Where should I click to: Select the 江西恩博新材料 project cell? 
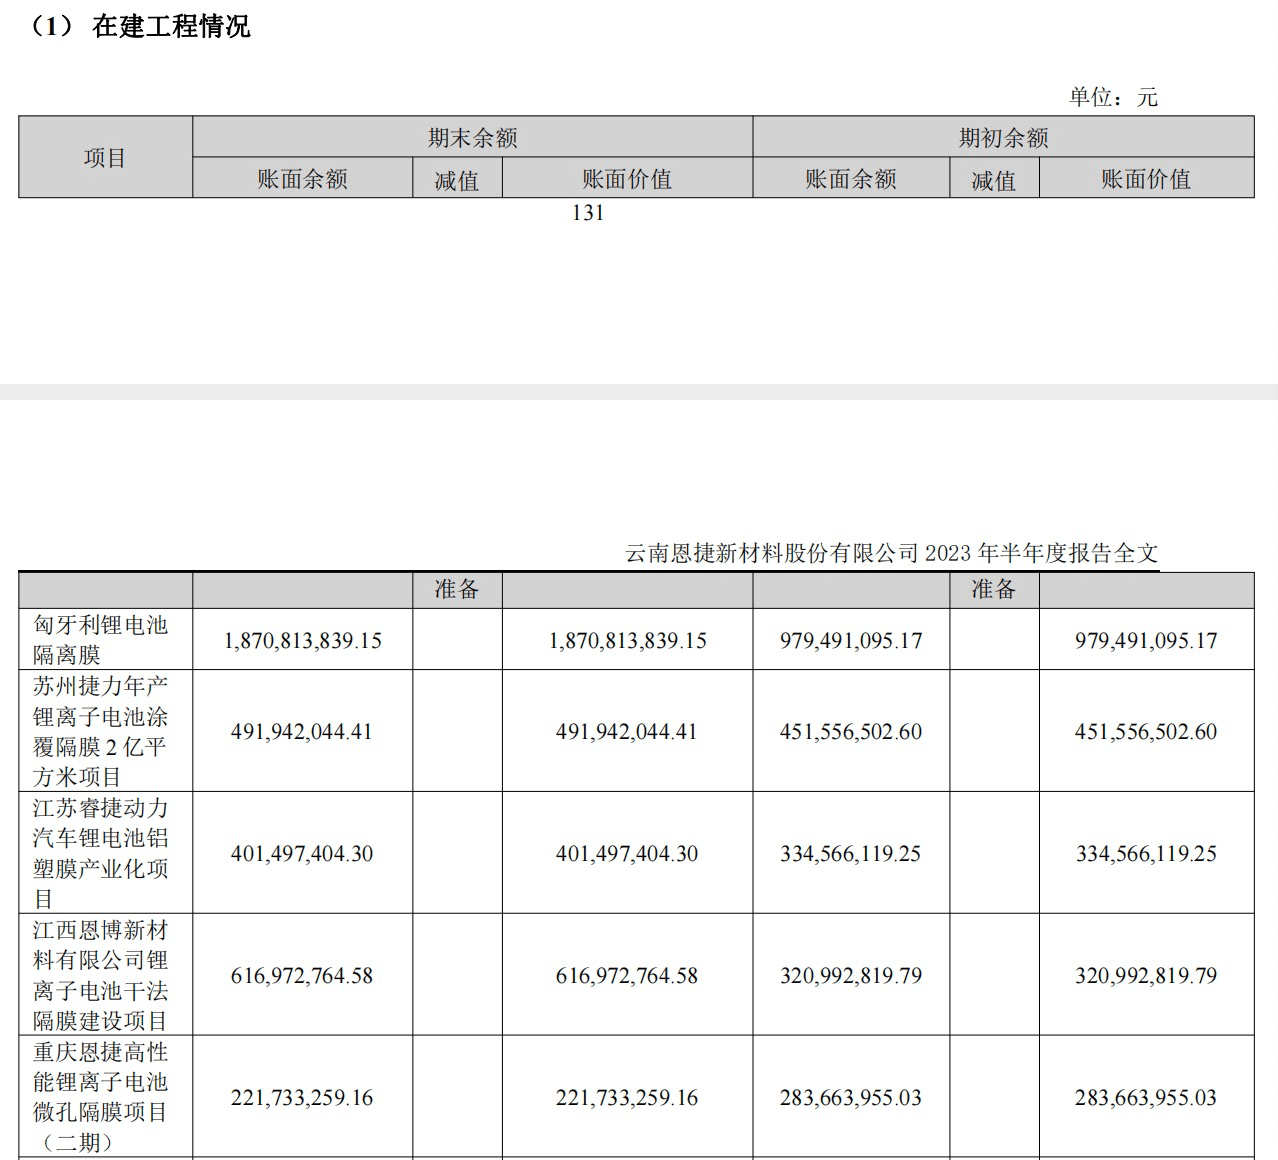[100, 975]
